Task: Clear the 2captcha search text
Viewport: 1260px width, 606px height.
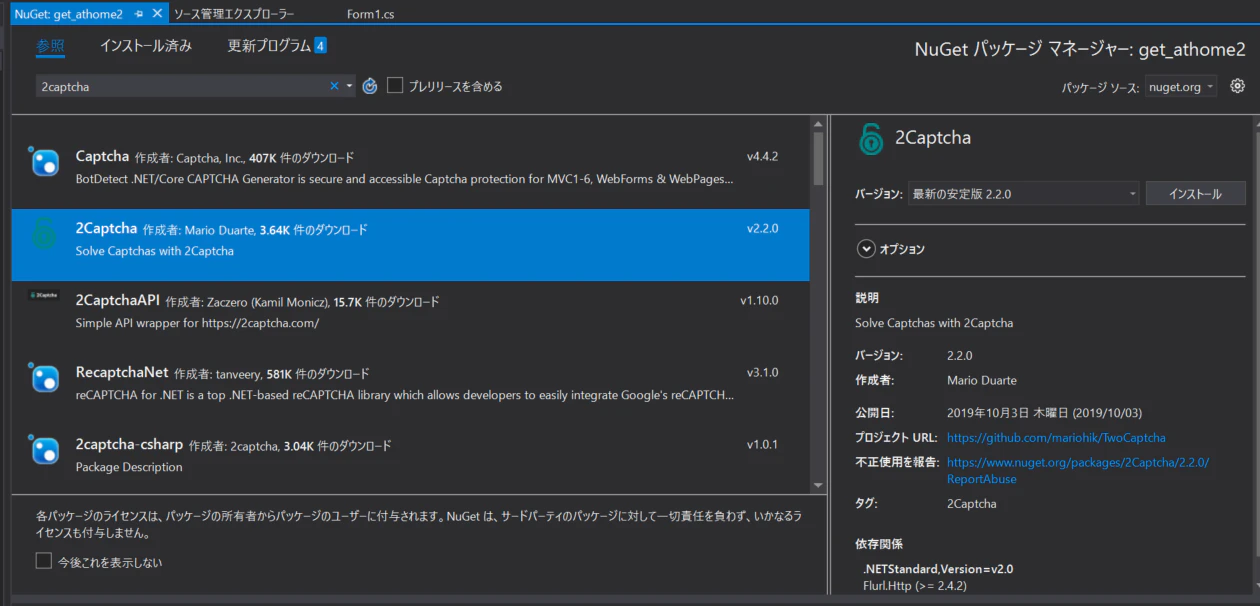Action: (334, 86)
